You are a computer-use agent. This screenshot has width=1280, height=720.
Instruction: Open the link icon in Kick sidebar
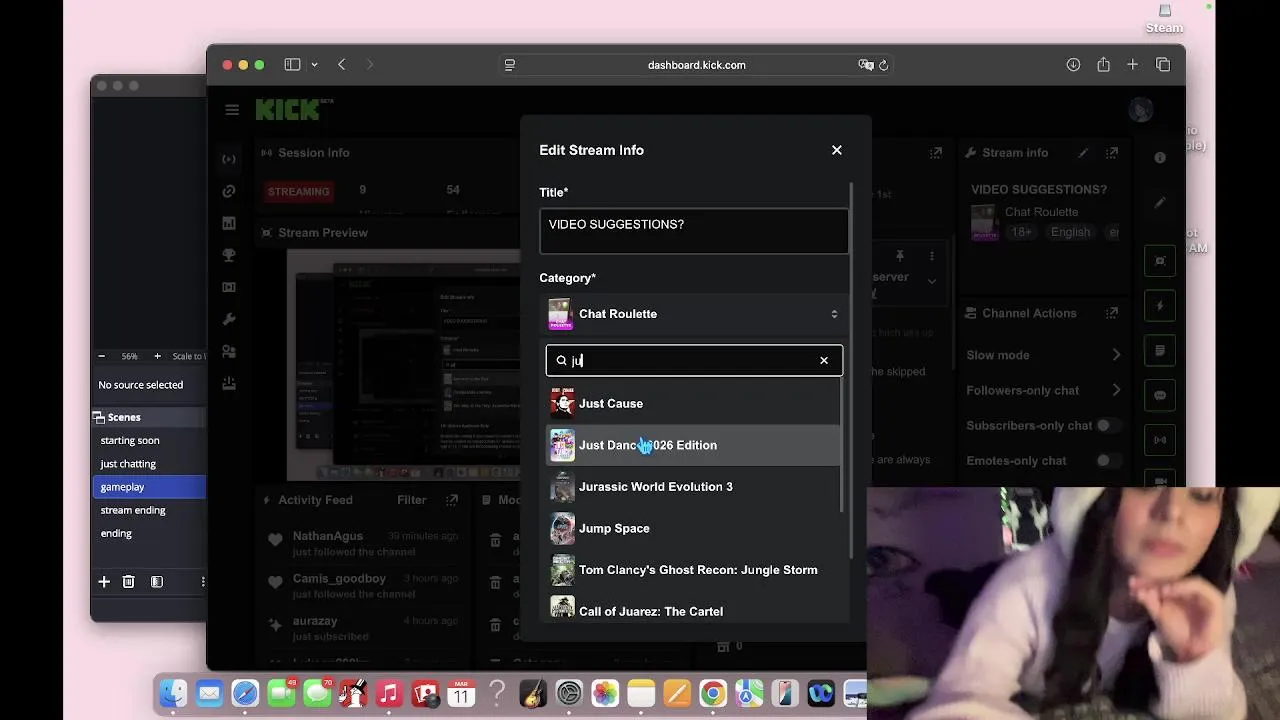229,191
